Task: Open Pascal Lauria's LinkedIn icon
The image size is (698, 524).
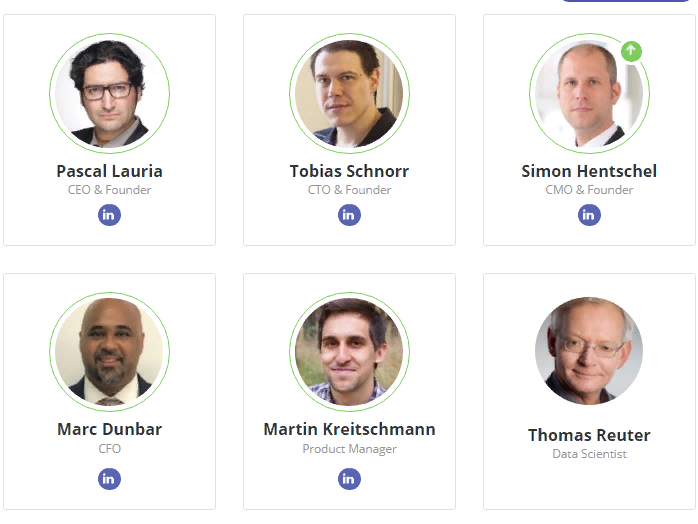Action: [x=109, y=215]
